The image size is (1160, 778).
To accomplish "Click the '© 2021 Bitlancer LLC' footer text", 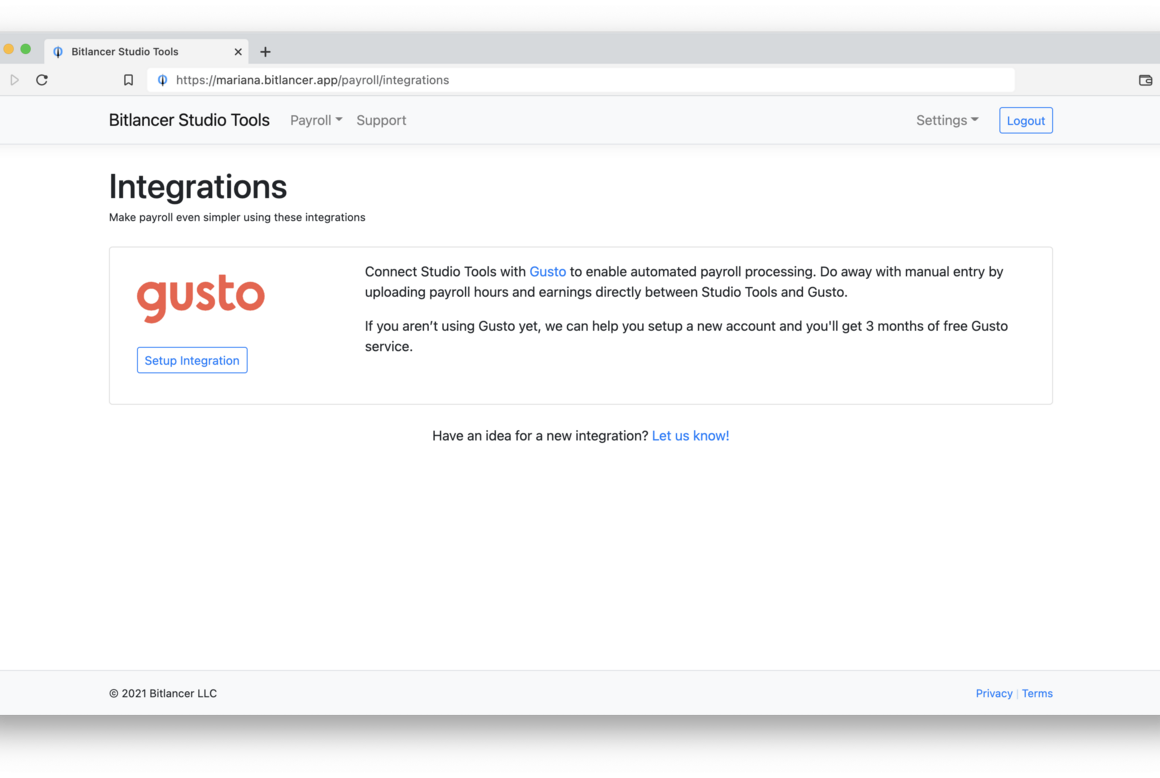I will (163, 693).
